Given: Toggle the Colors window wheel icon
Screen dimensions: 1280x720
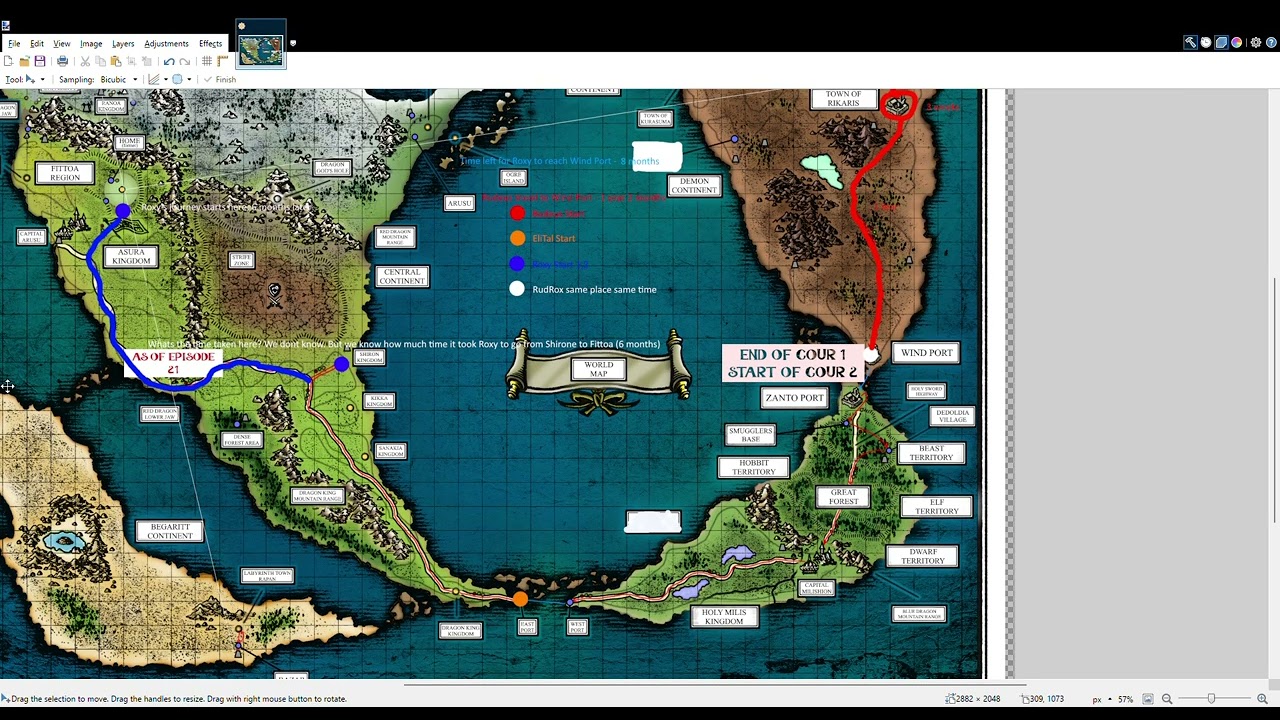Looking at the screenshot, I should point(1237,43).
